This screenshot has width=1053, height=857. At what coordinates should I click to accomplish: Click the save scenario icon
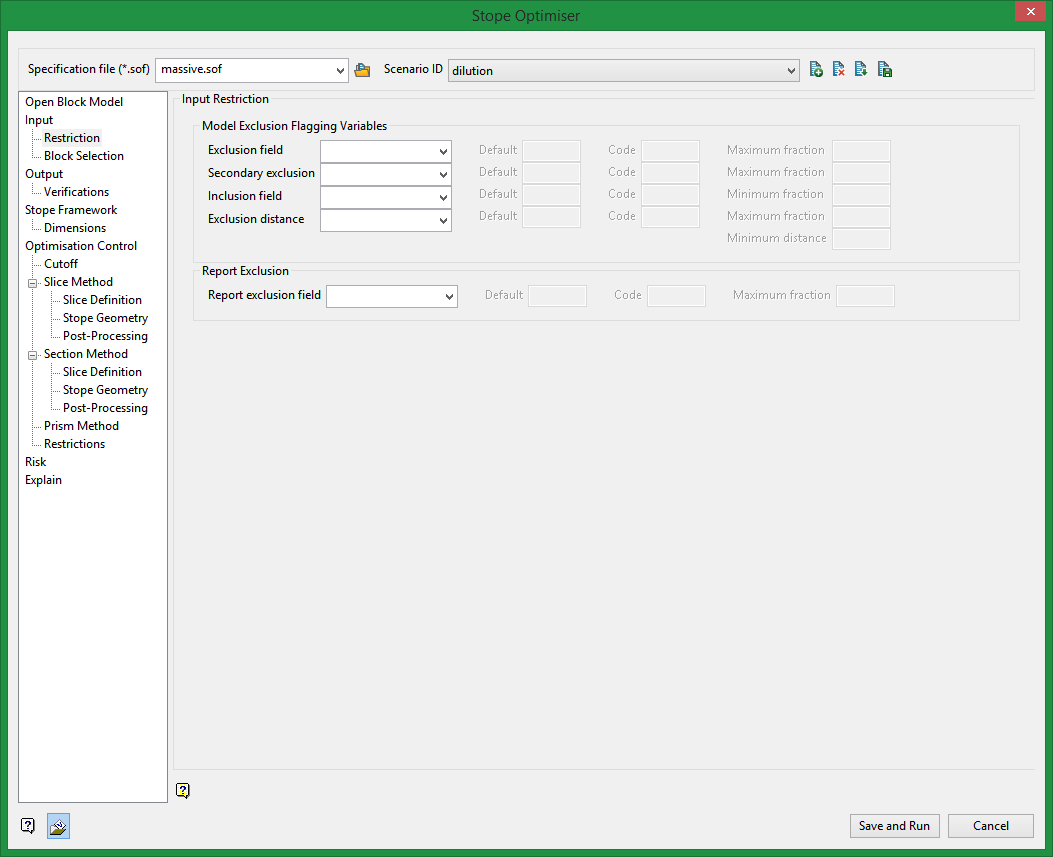point(885,70)
